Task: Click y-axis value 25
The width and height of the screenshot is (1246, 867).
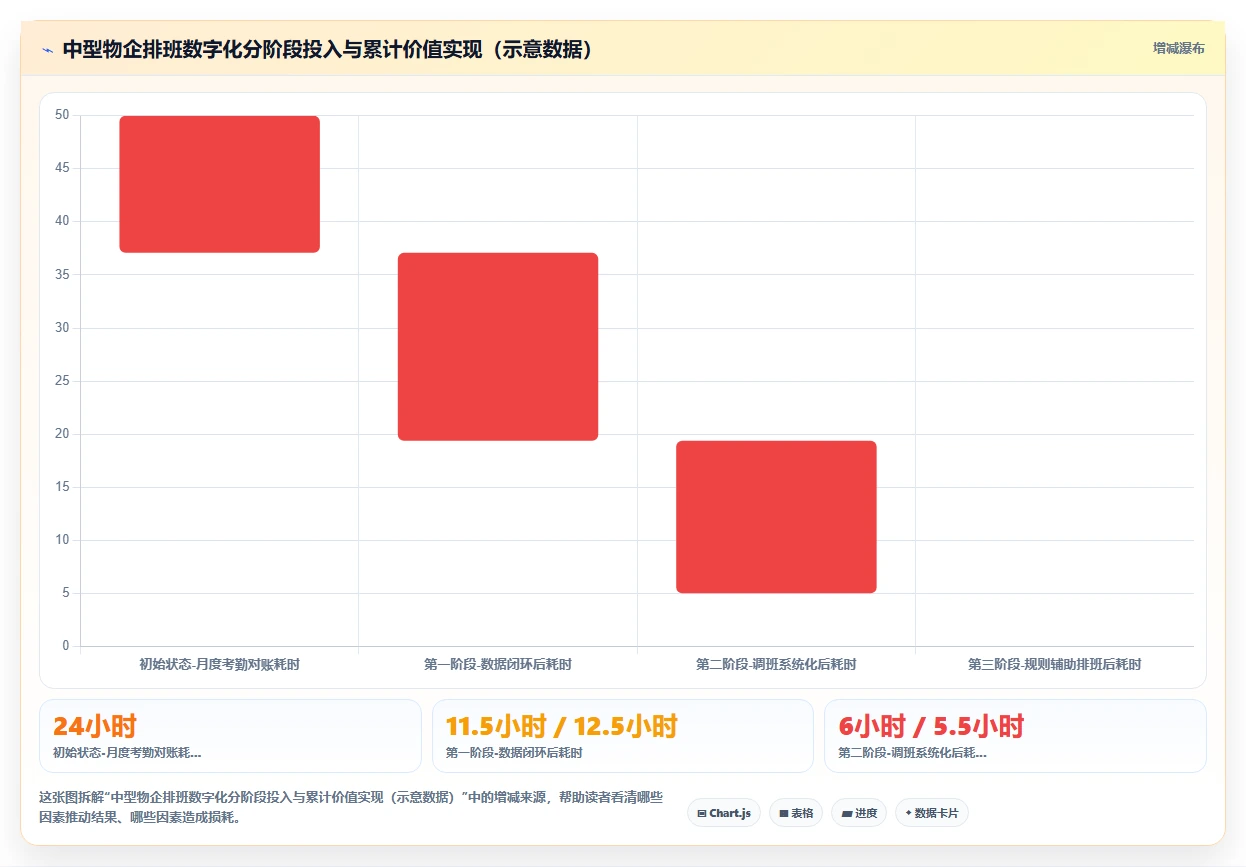Action: (62, 381)
